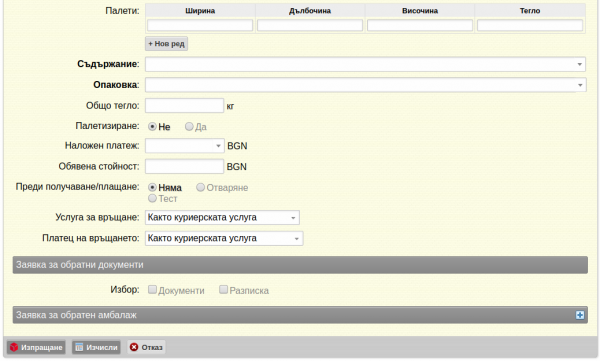Tick the Разписка checkbox

[223, 290]
